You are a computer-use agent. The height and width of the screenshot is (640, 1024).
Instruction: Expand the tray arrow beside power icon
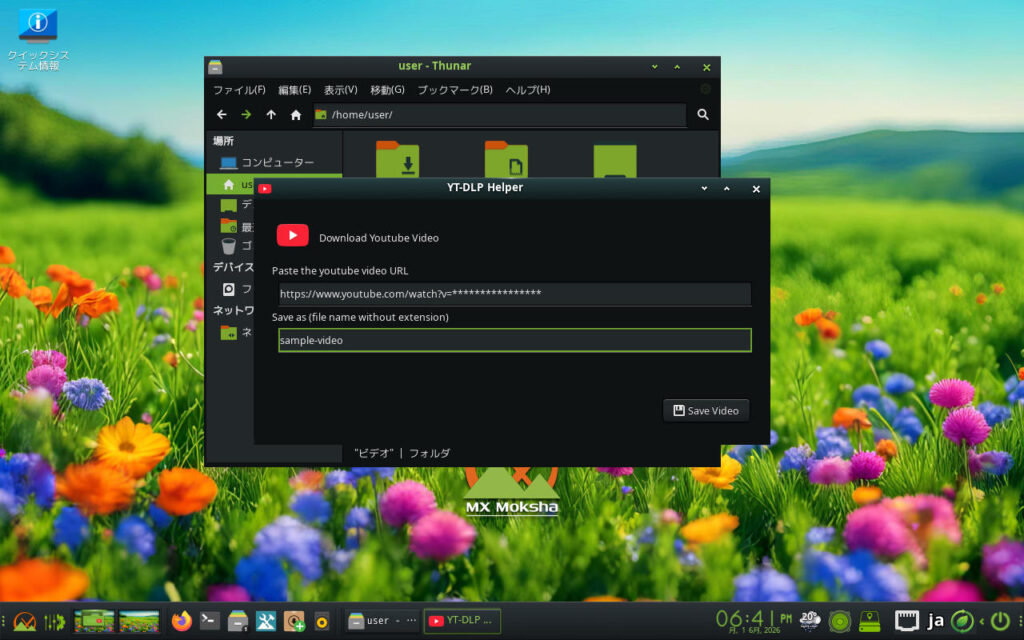(x=981, y=621)
